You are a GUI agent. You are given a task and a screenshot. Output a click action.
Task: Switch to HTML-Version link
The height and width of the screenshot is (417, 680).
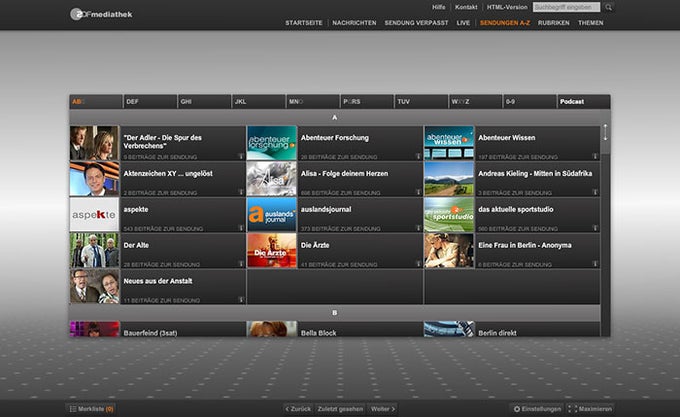pyautogui.click(x=507, y=7)
